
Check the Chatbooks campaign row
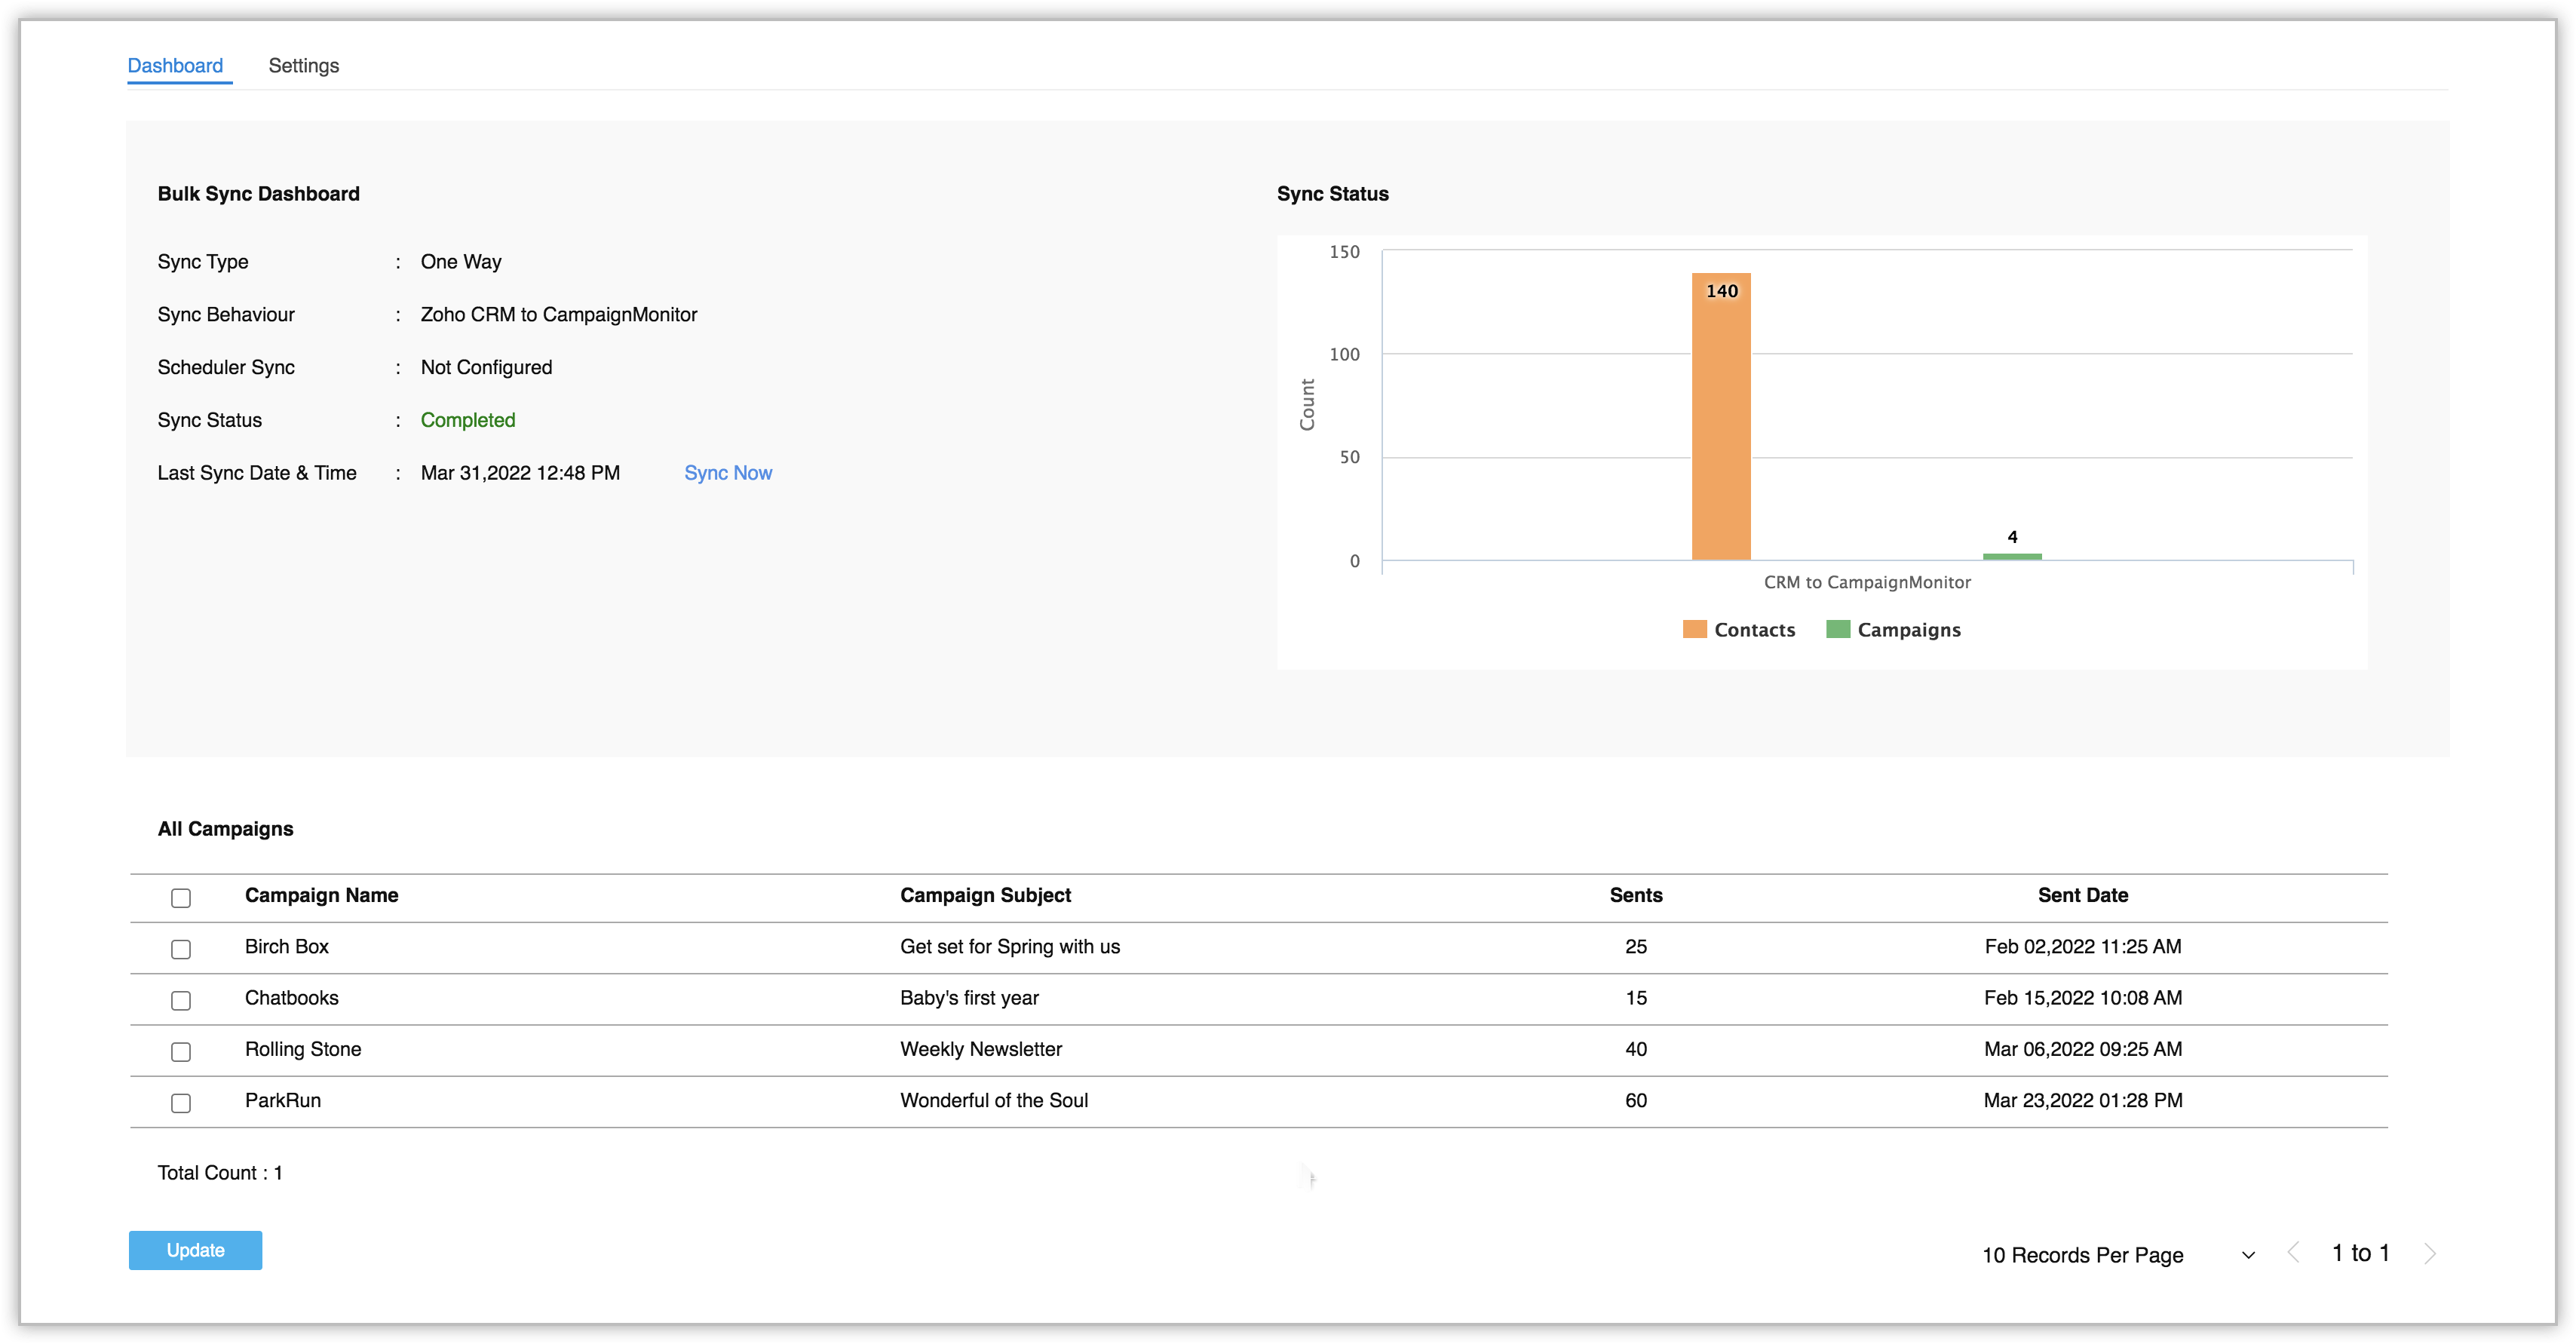[181, 1000]
